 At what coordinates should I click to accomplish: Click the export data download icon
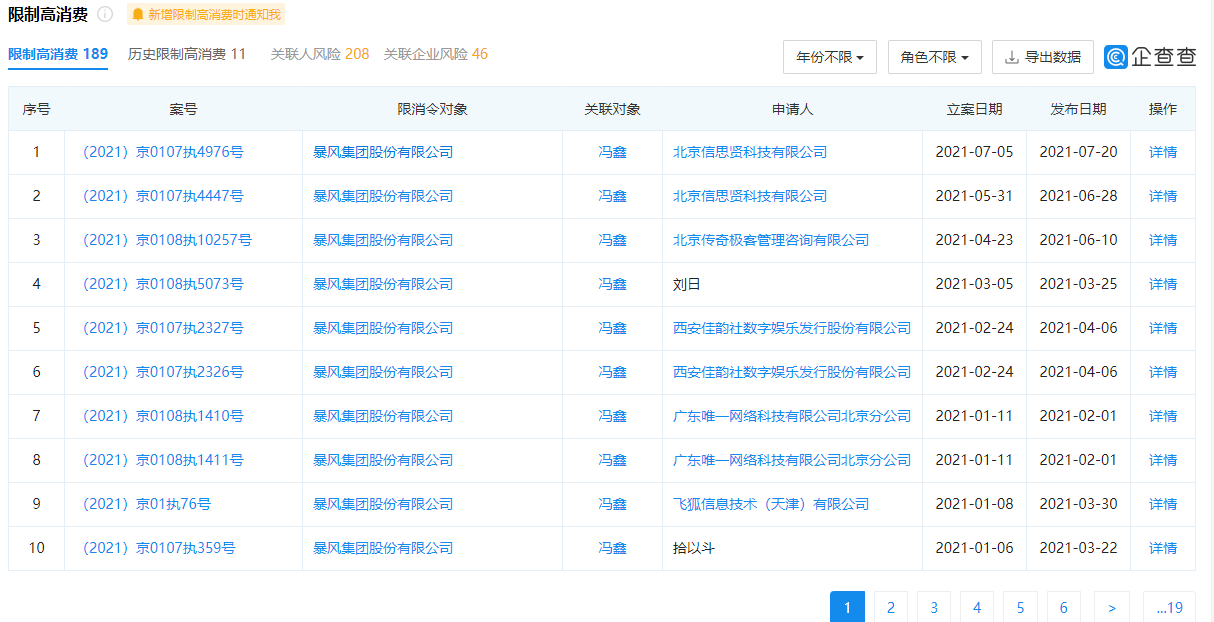pos(1013,57)
